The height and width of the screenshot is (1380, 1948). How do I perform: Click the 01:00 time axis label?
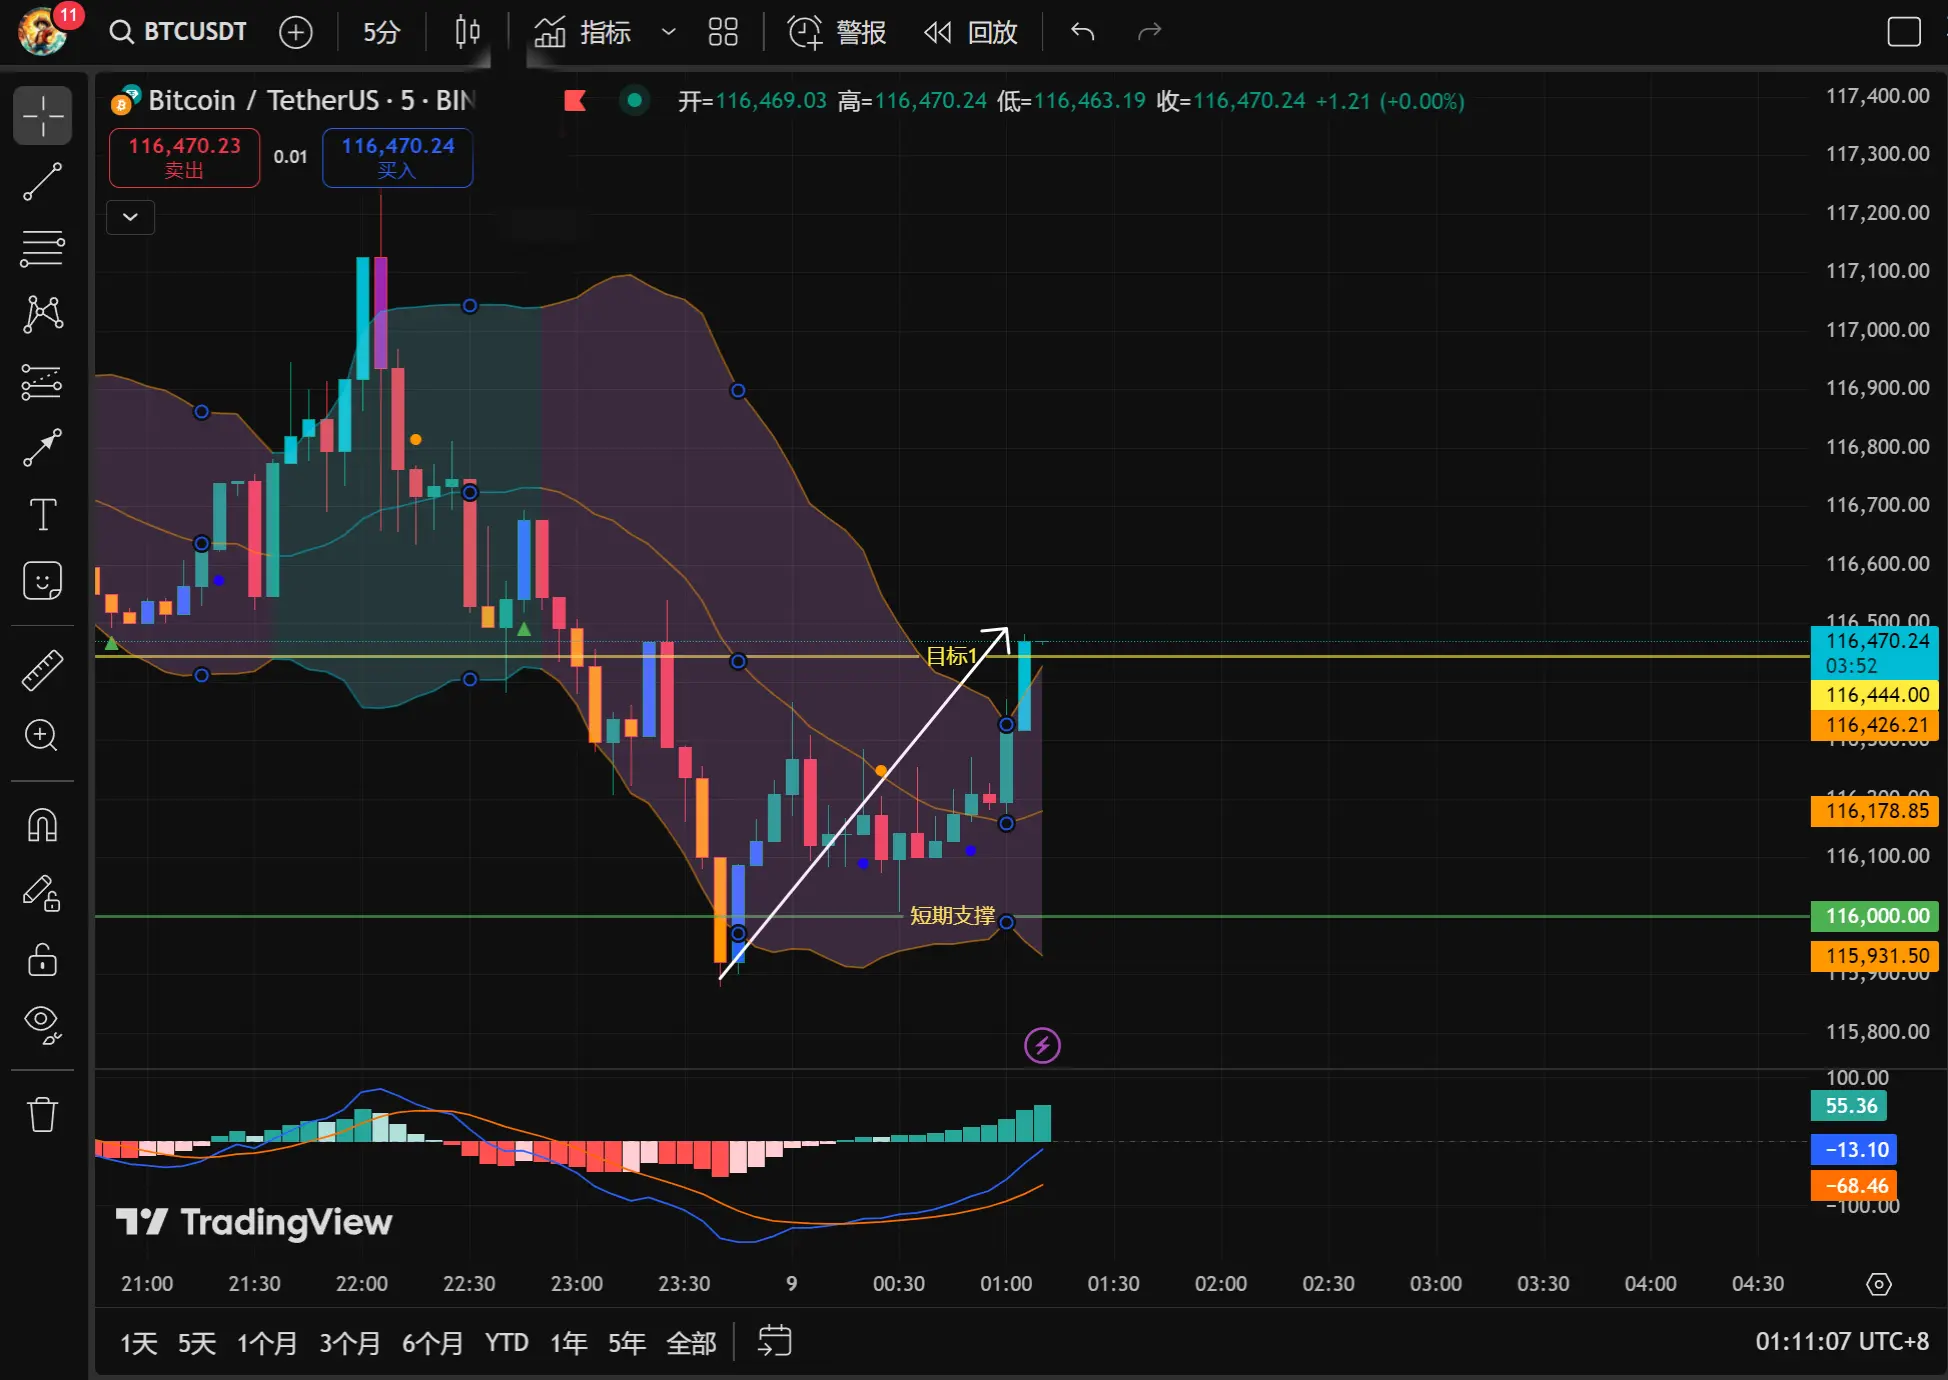[1006, 1284]
